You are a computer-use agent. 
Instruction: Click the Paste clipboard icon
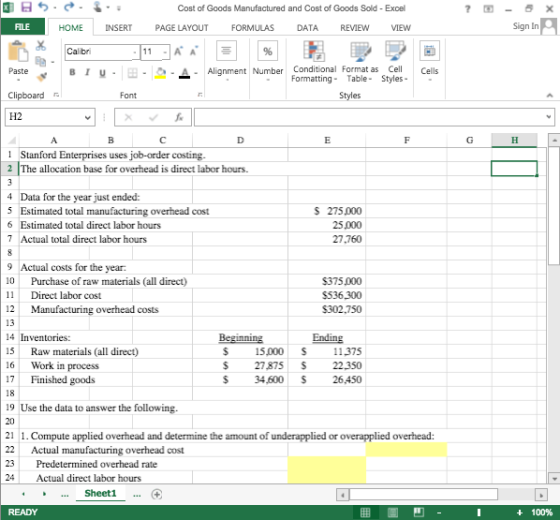tap(18, 52)
